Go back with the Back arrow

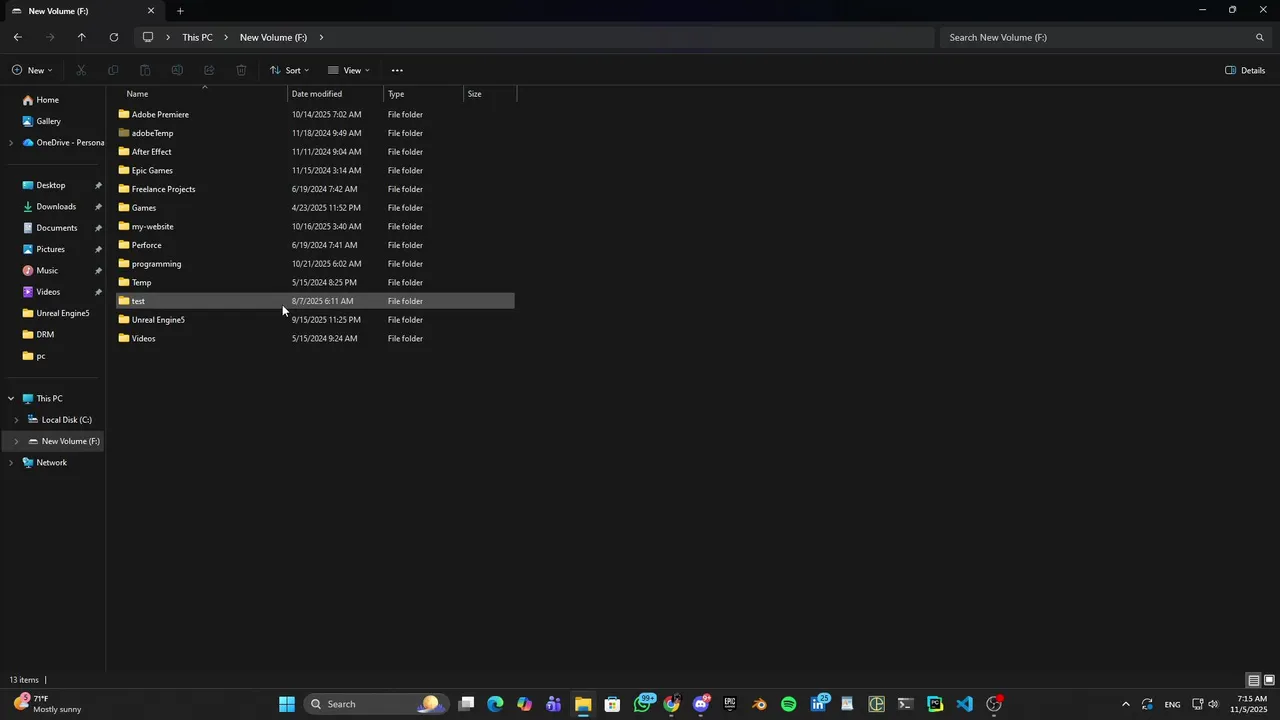coord(18,37)
